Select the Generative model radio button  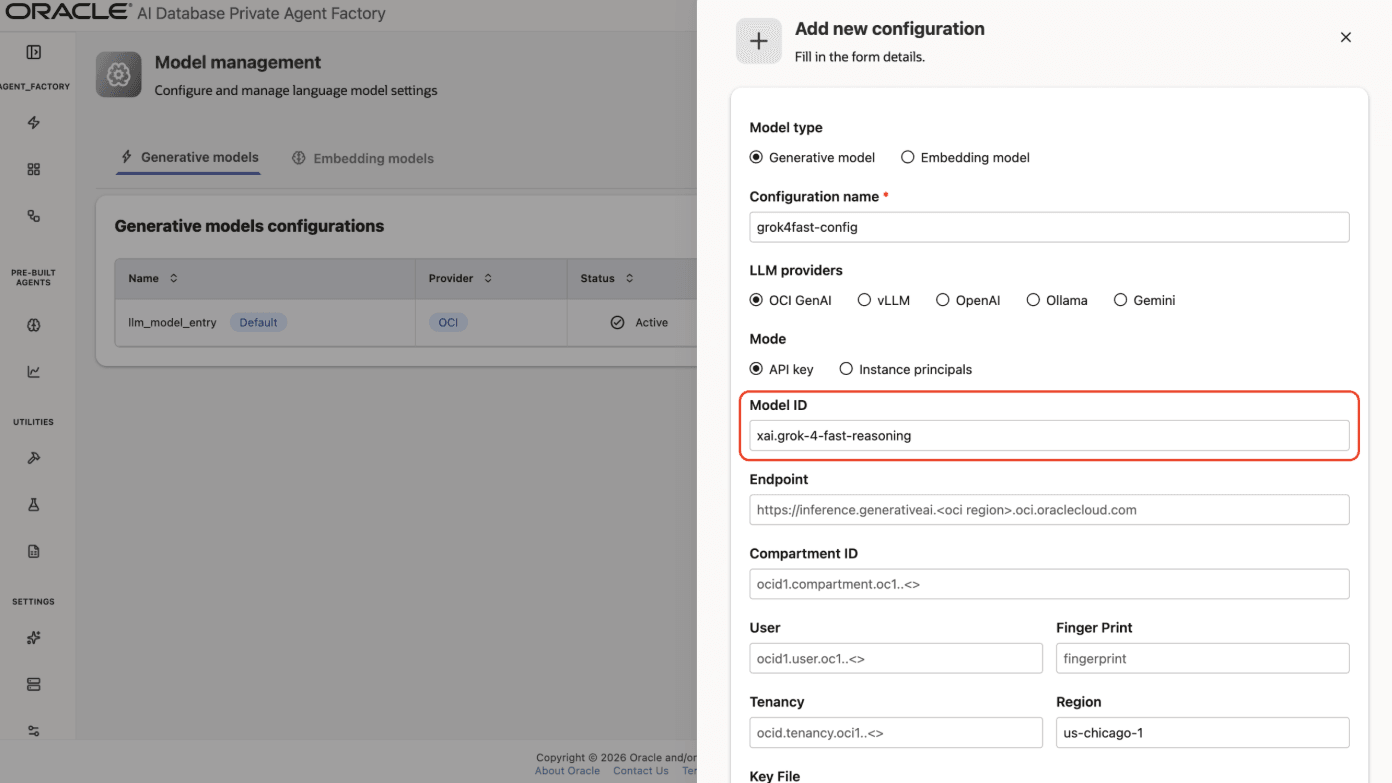click(756, 157)
